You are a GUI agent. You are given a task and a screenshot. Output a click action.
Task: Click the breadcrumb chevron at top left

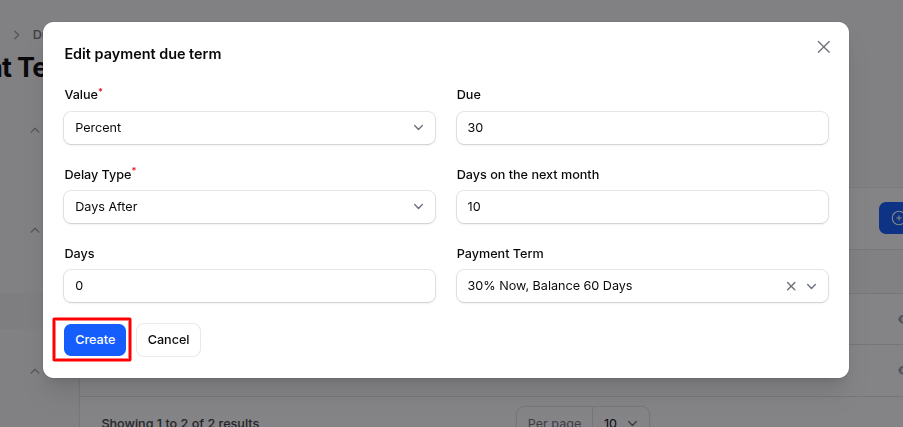[x=16, y=35]
